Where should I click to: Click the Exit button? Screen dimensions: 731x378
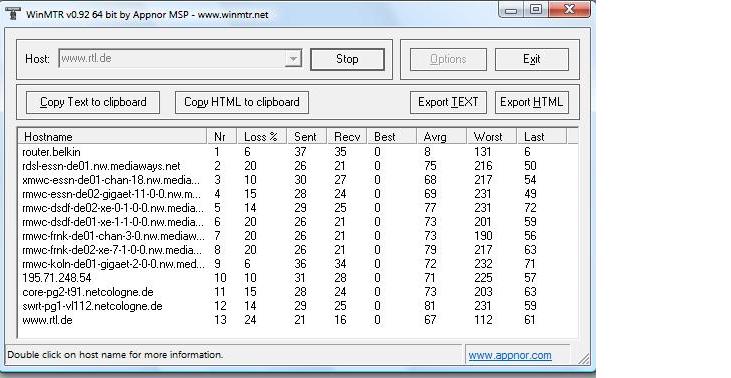[x=531, y=59]
